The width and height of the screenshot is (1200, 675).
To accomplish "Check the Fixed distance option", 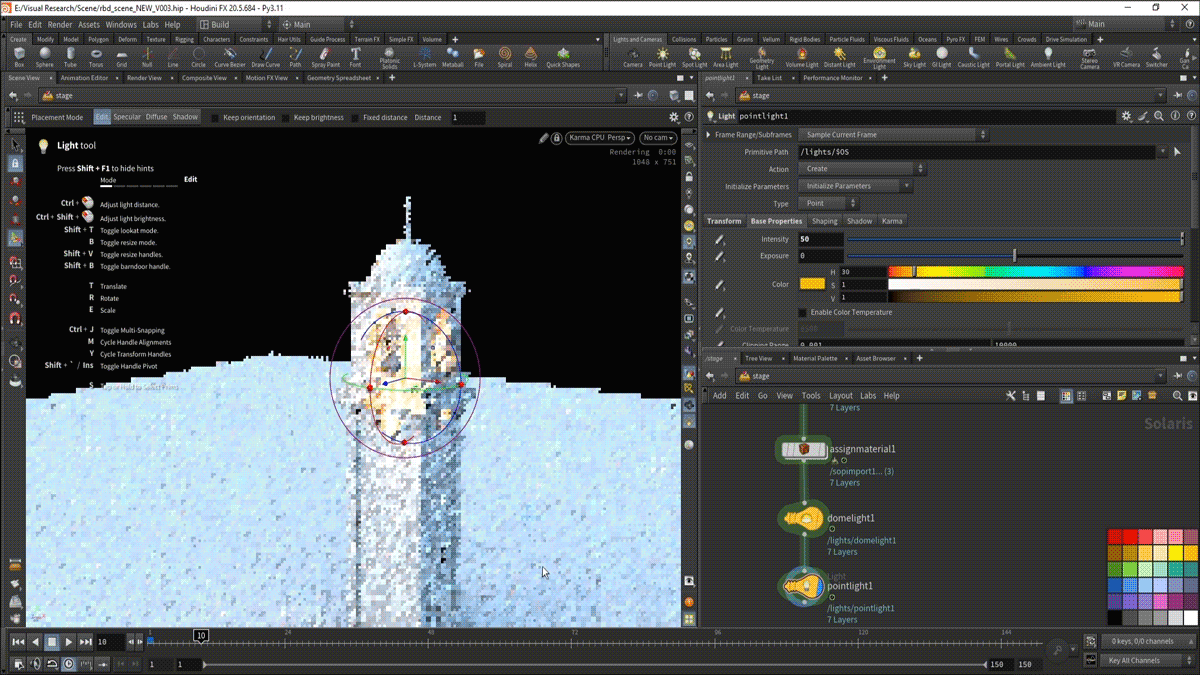I will [355, 118].
